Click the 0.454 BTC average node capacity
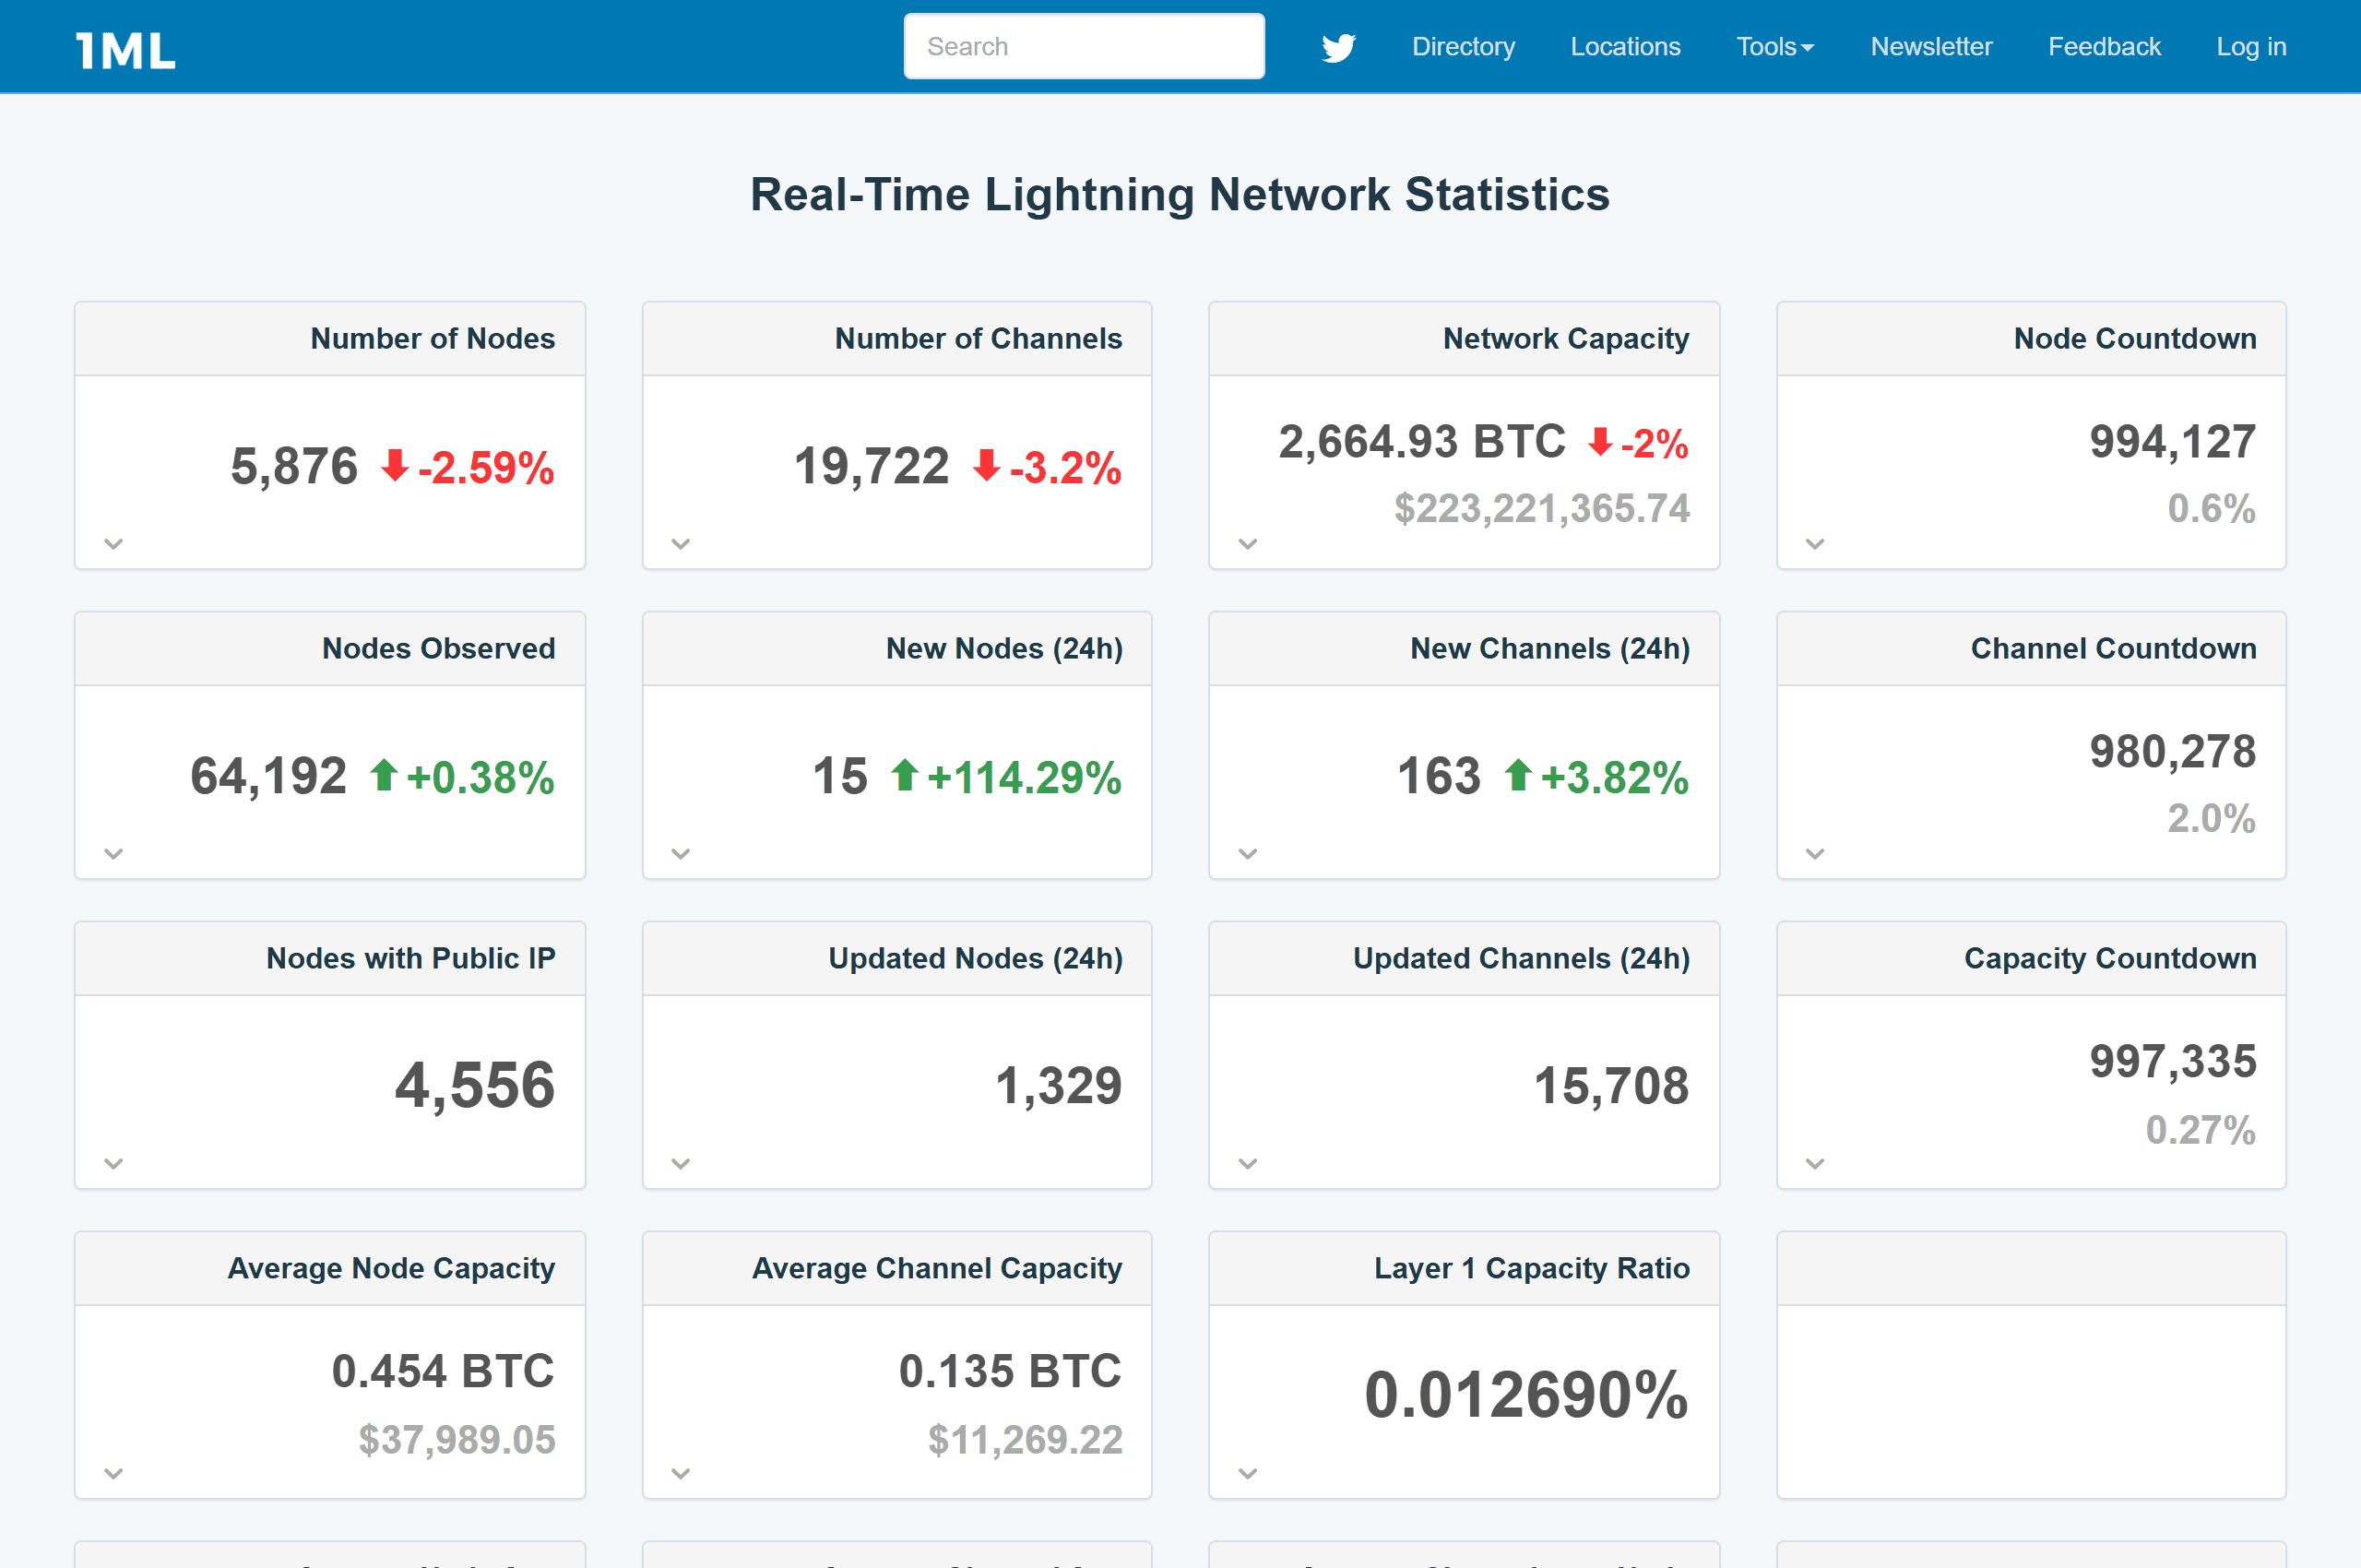This screenshot has height=1568, width=2361. 443,1371
